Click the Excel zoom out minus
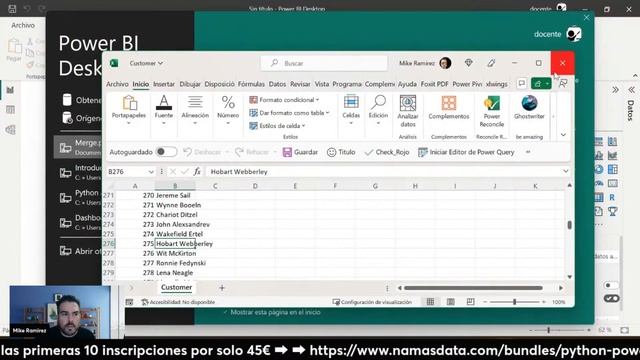This screenshot has width=640, height=360. [485, 302]
